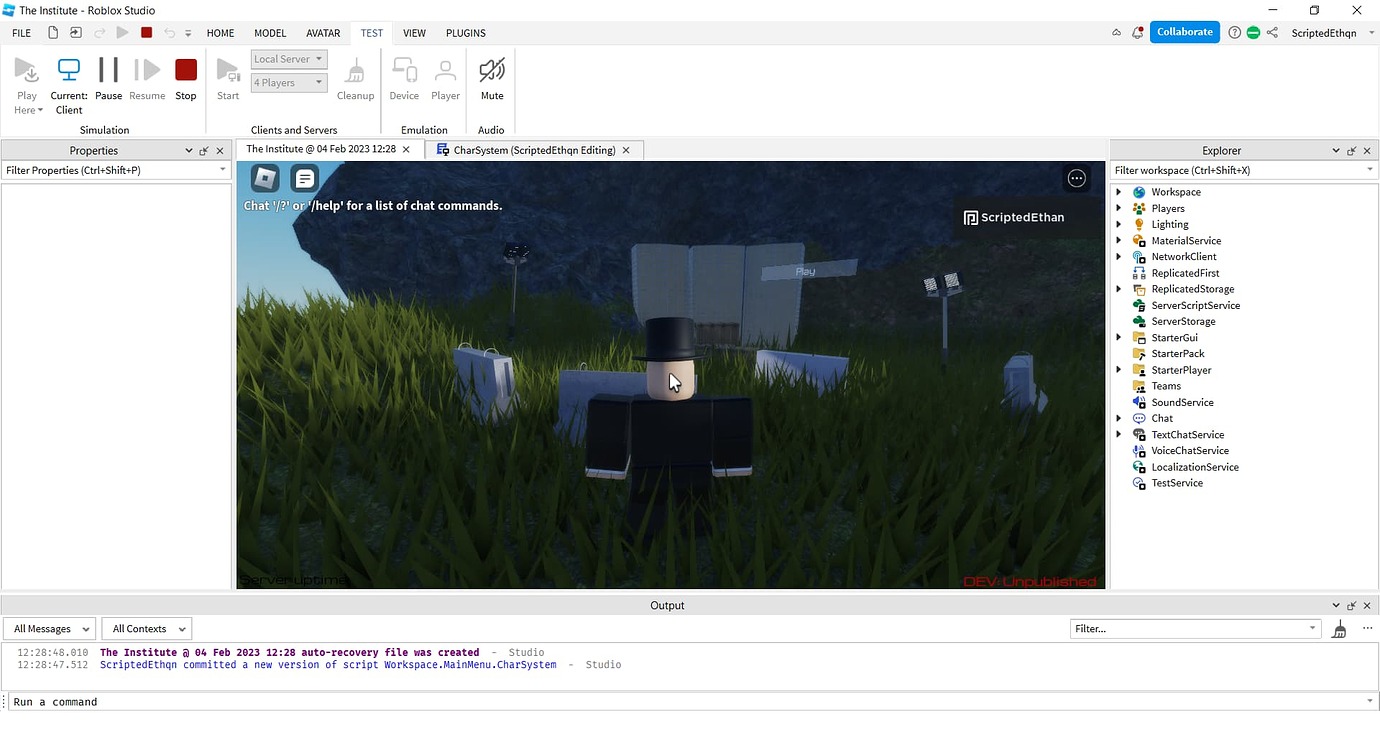Pause the running simulation
Image resolution: width=1380 pixels, height=740 pixels.
click(x=107, y=70)
